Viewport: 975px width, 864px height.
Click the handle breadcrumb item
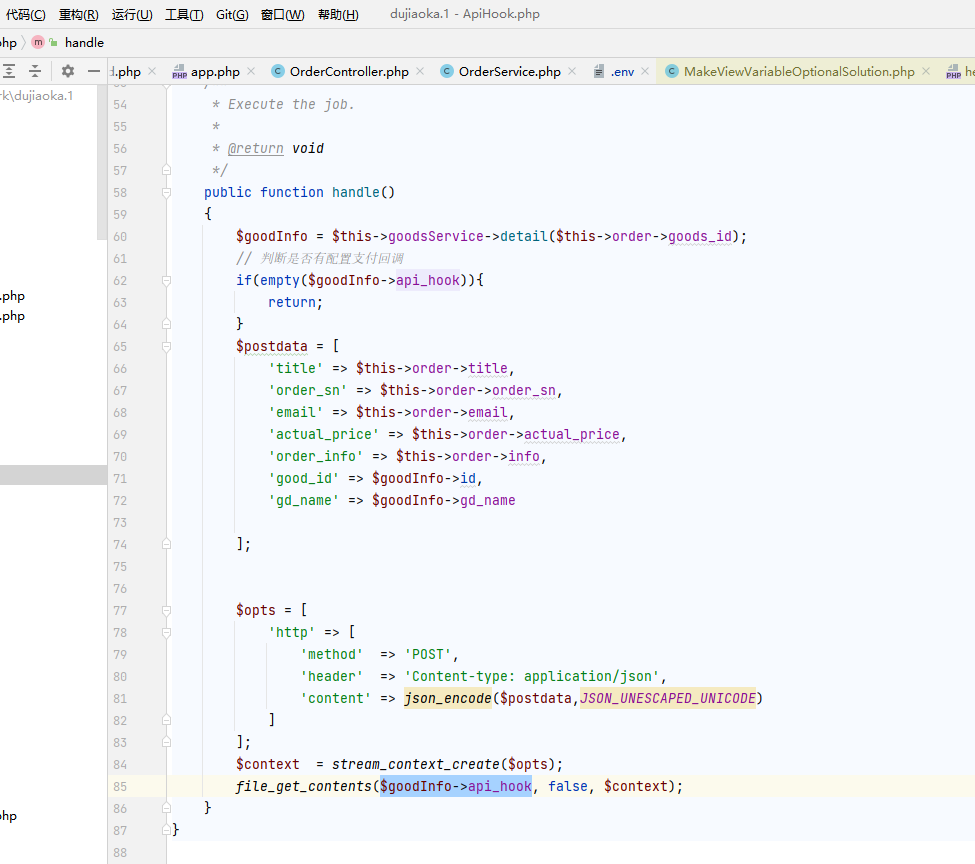point(84,42)
